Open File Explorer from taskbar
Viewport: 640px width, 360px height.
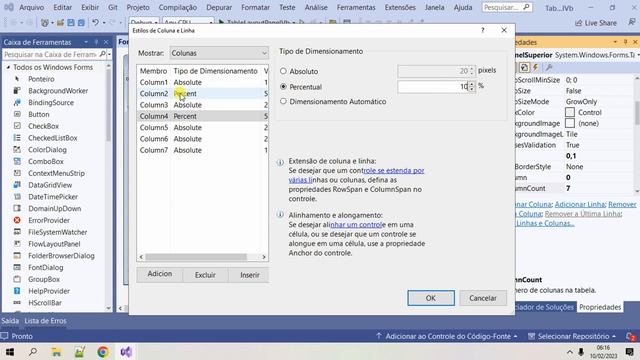[x=56, y=352]
